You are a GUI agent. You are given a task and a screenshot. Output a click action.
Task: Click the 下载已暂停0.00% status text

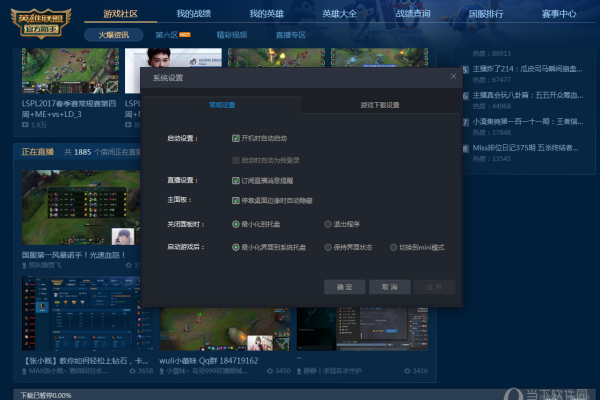[46, 395]
